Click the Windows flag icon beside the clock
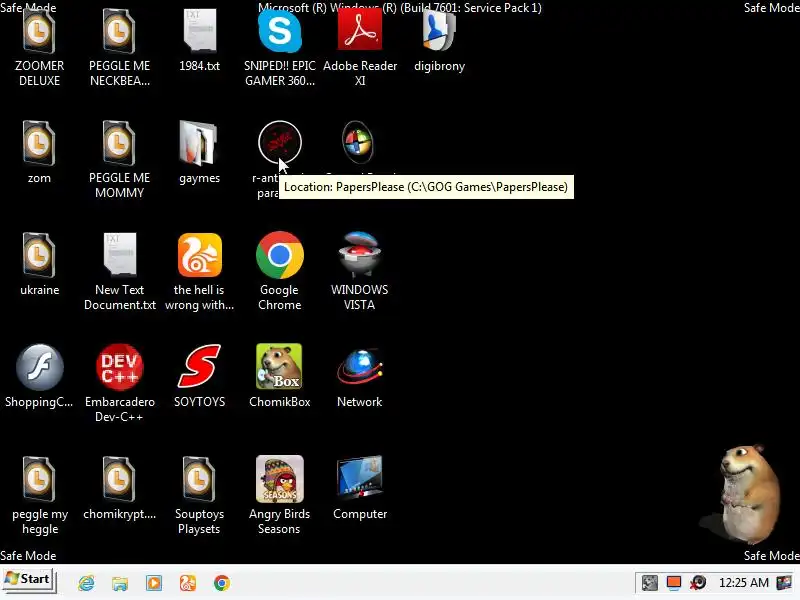800x600 pixels. tap(784, 583)
